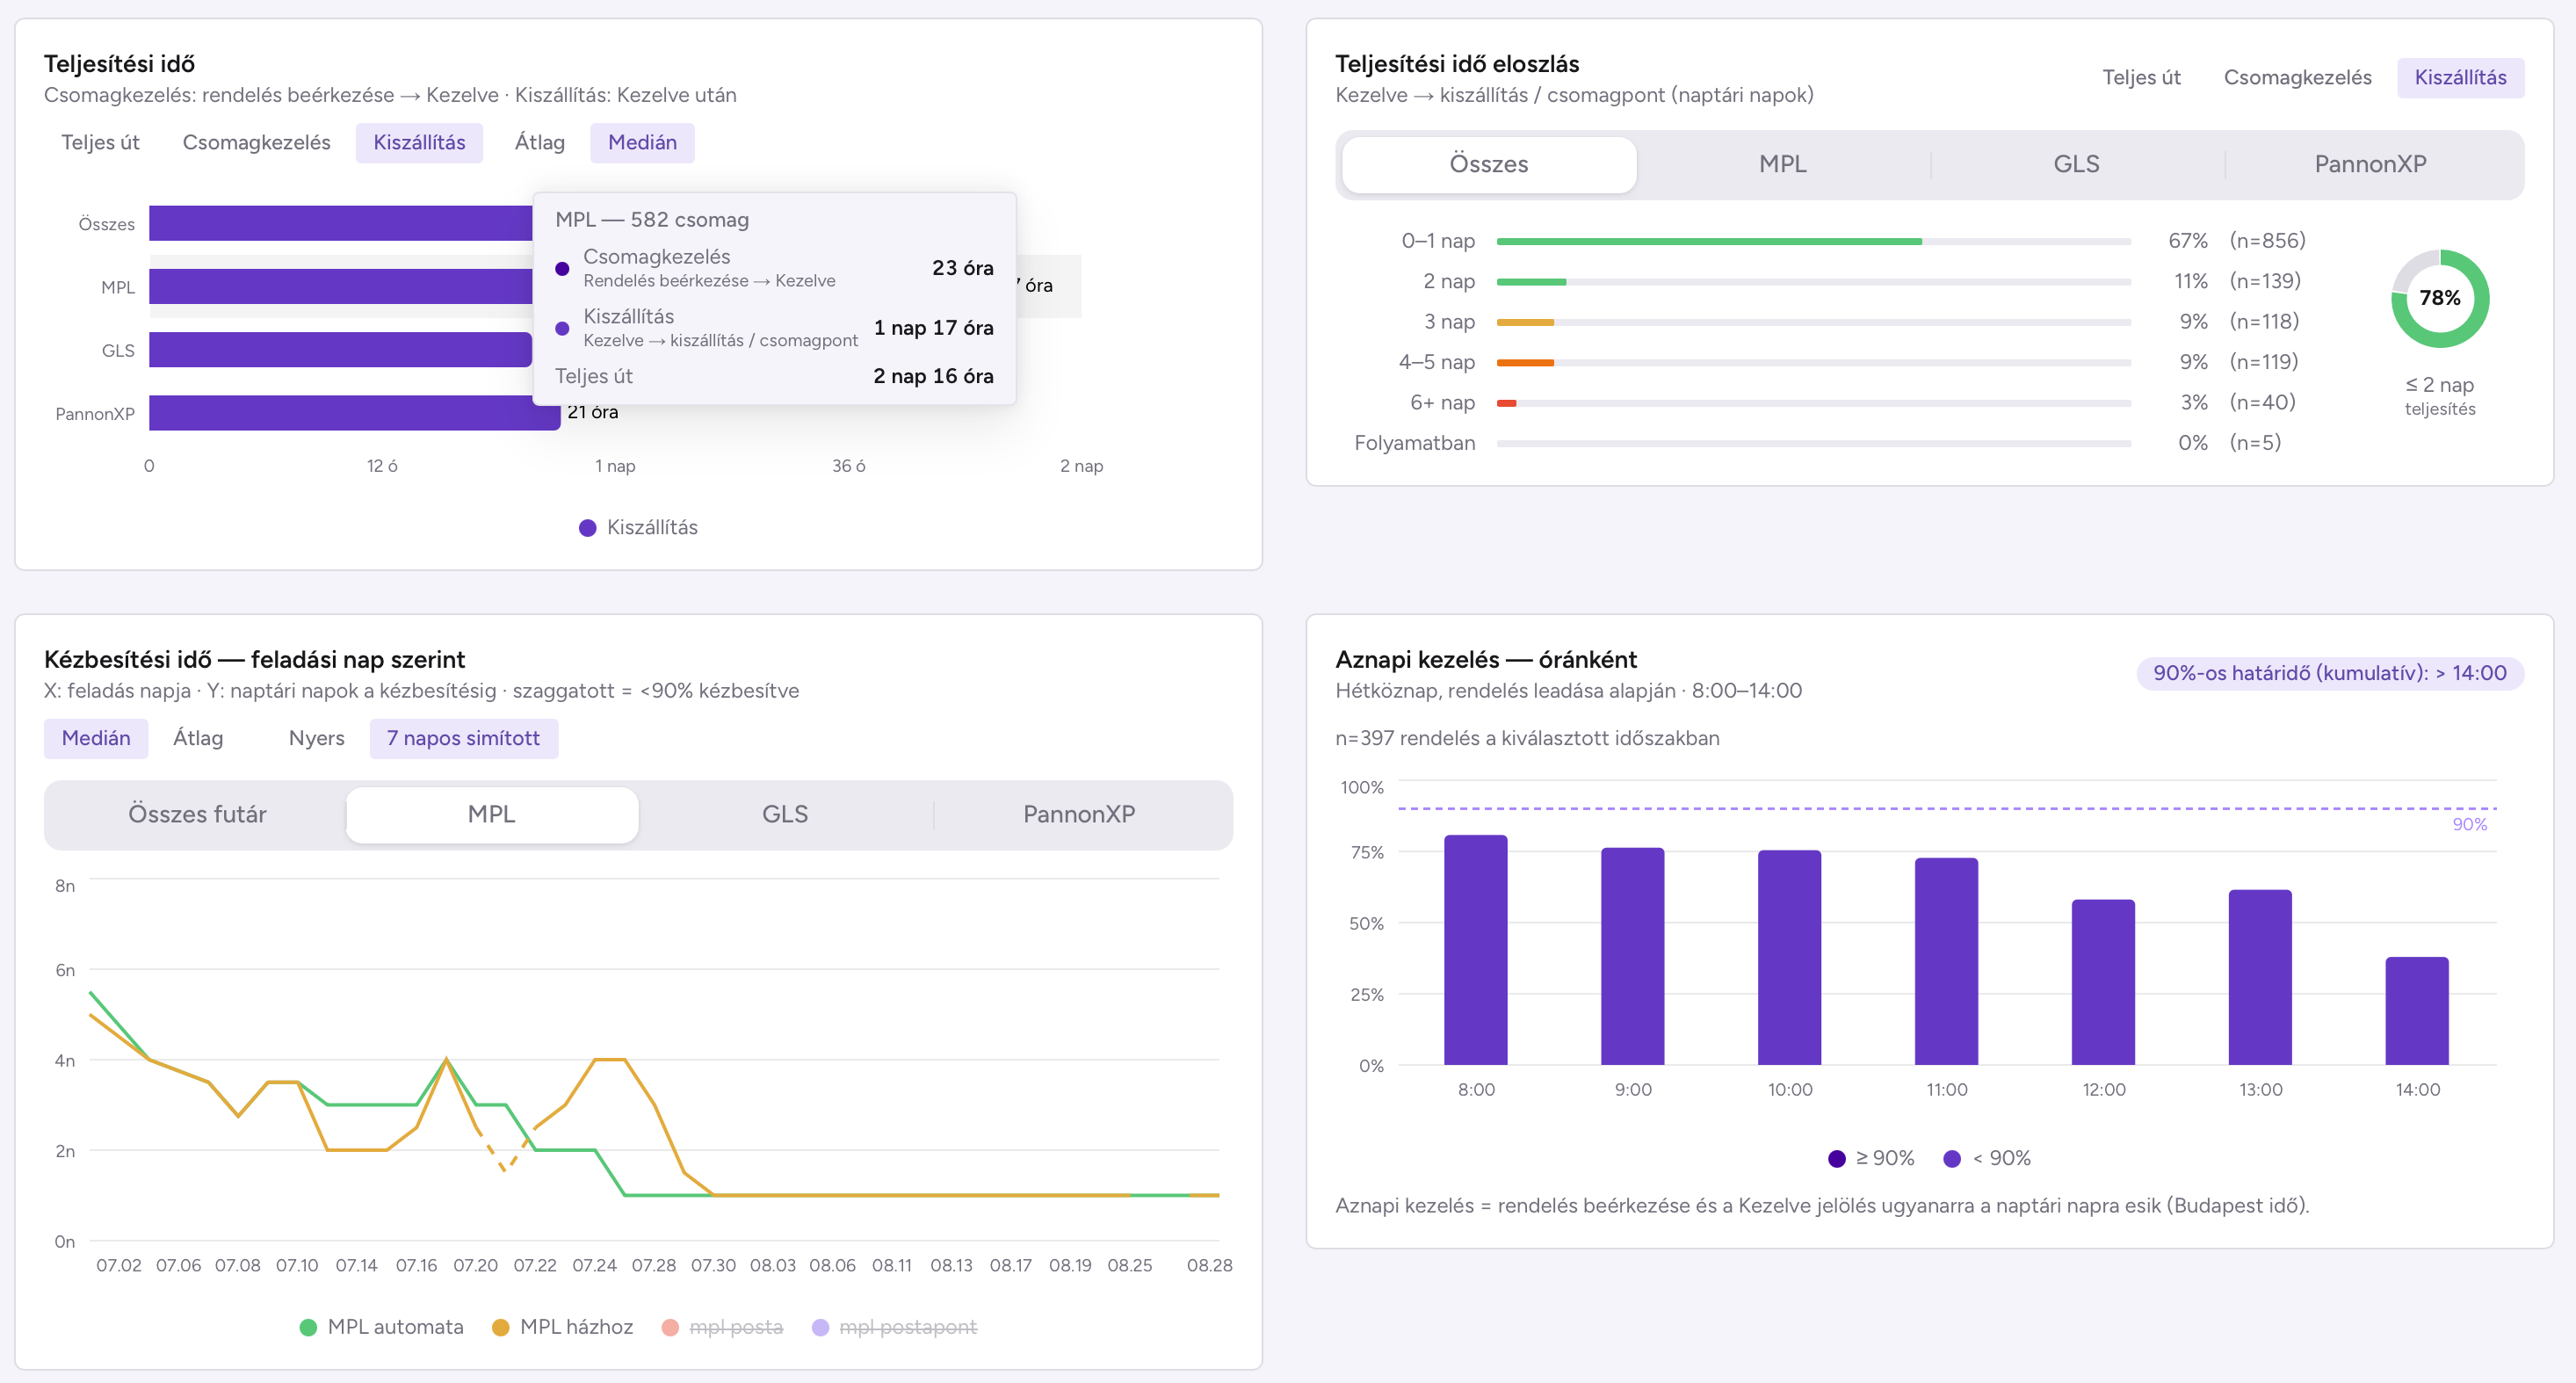Image resolution: width=2576 pixels, height=1383 pixels.
Task: Click the 14:00 hourly bar
Action: pyautogui.click(x=2418, y=1011)
